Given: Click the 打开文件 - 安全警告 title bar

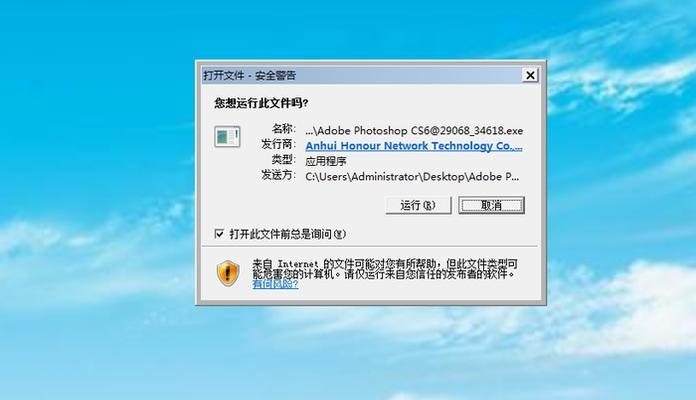Looking at the screenshot, I should pyautogui.click(x=362, y=75).
